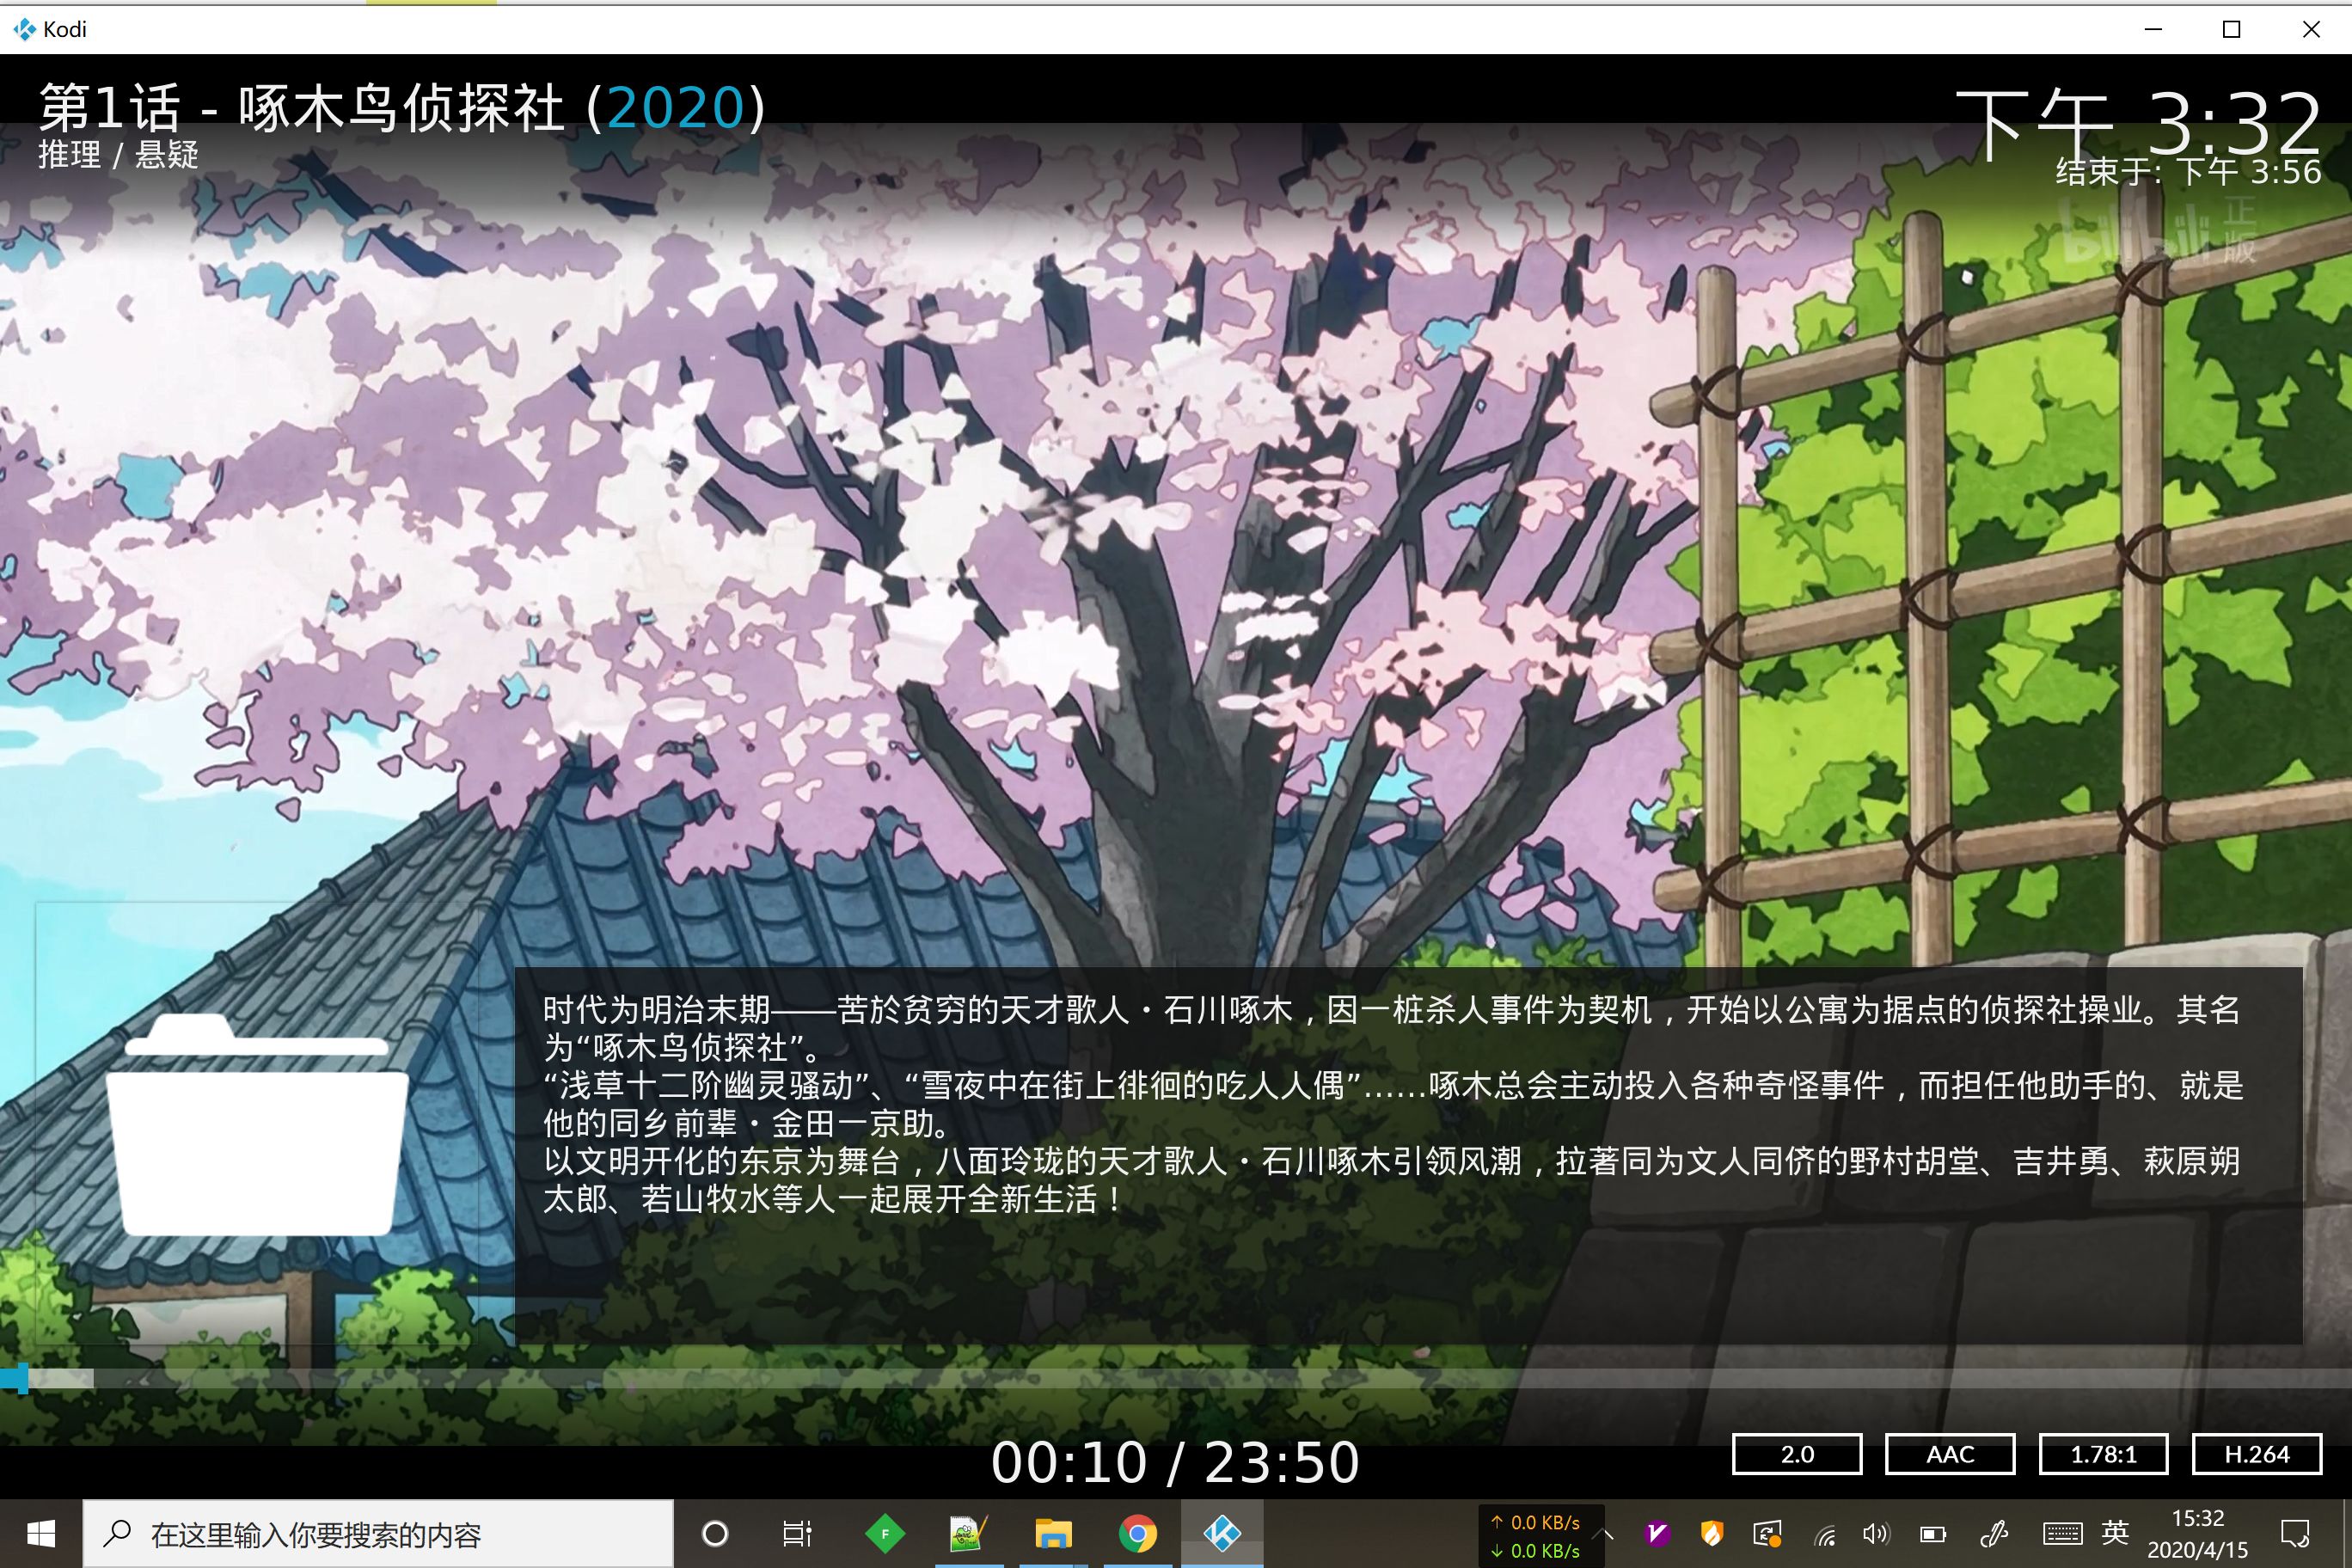Screen dimensions: 2352x1568
Task: Close the Kodi window
Action: pos(2311,29)
